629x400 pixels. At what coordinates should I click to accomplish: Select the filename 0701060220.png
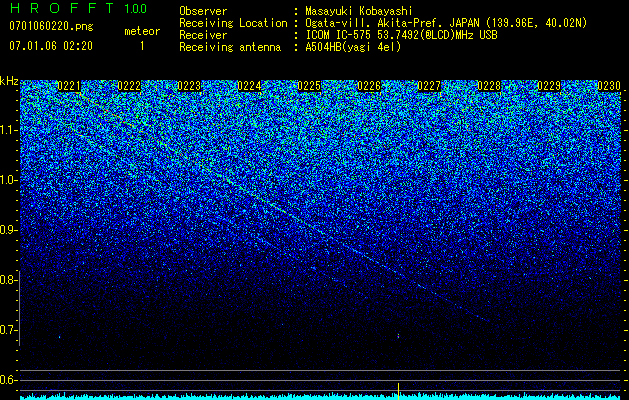tap(51, 27)
